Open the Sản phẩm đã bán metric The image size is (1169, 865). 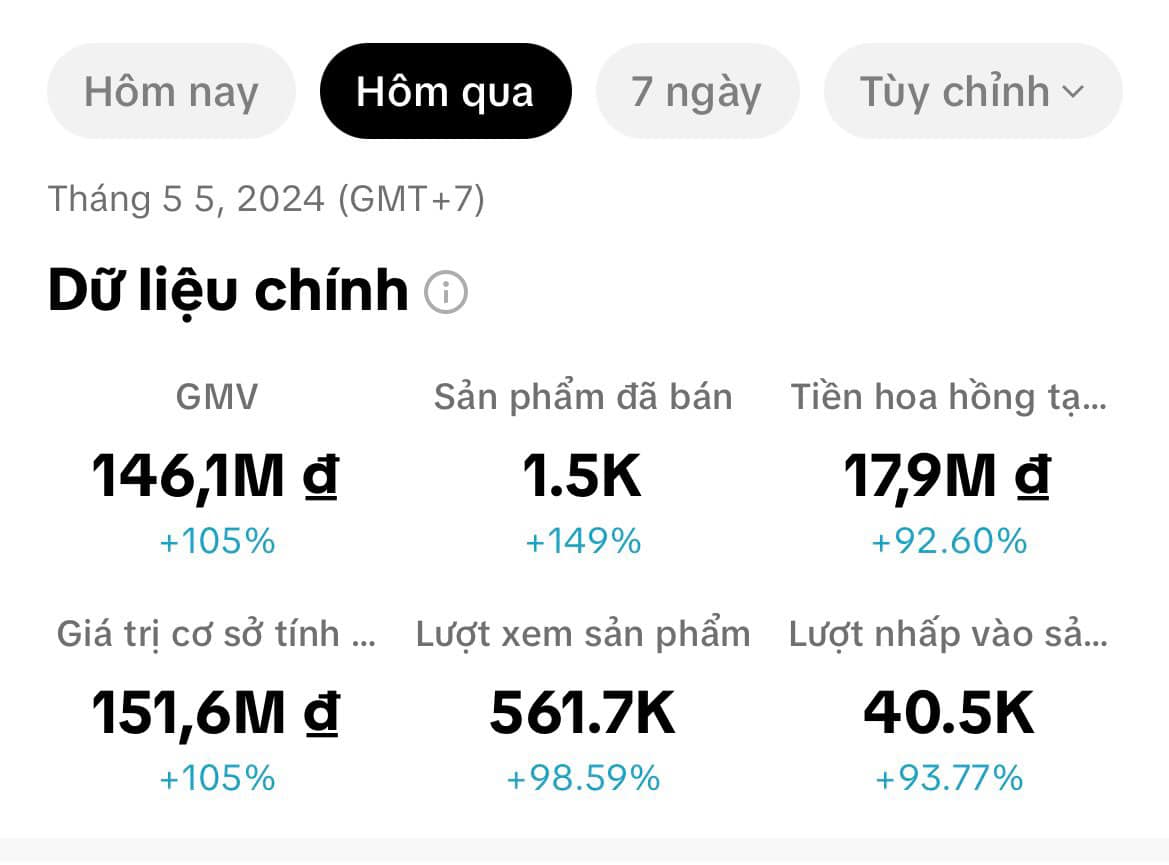pyautogui.click(x=583, y=398)
